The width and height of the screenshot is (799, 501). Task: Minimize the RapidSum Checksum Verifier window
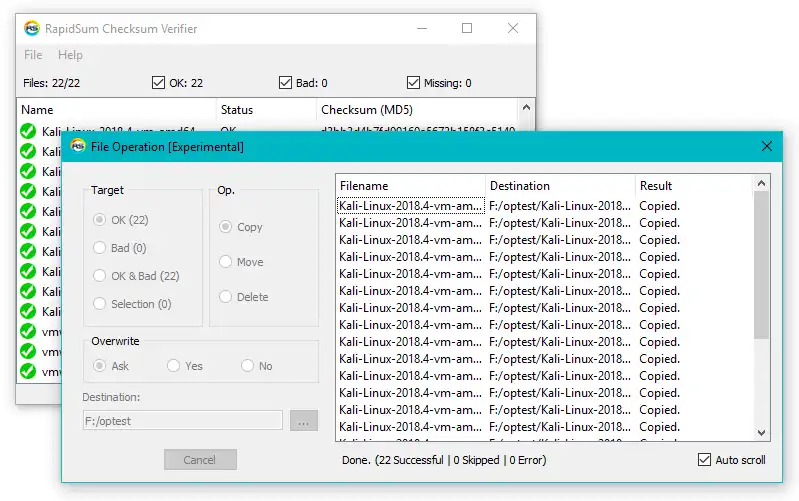tap(422, 29)
